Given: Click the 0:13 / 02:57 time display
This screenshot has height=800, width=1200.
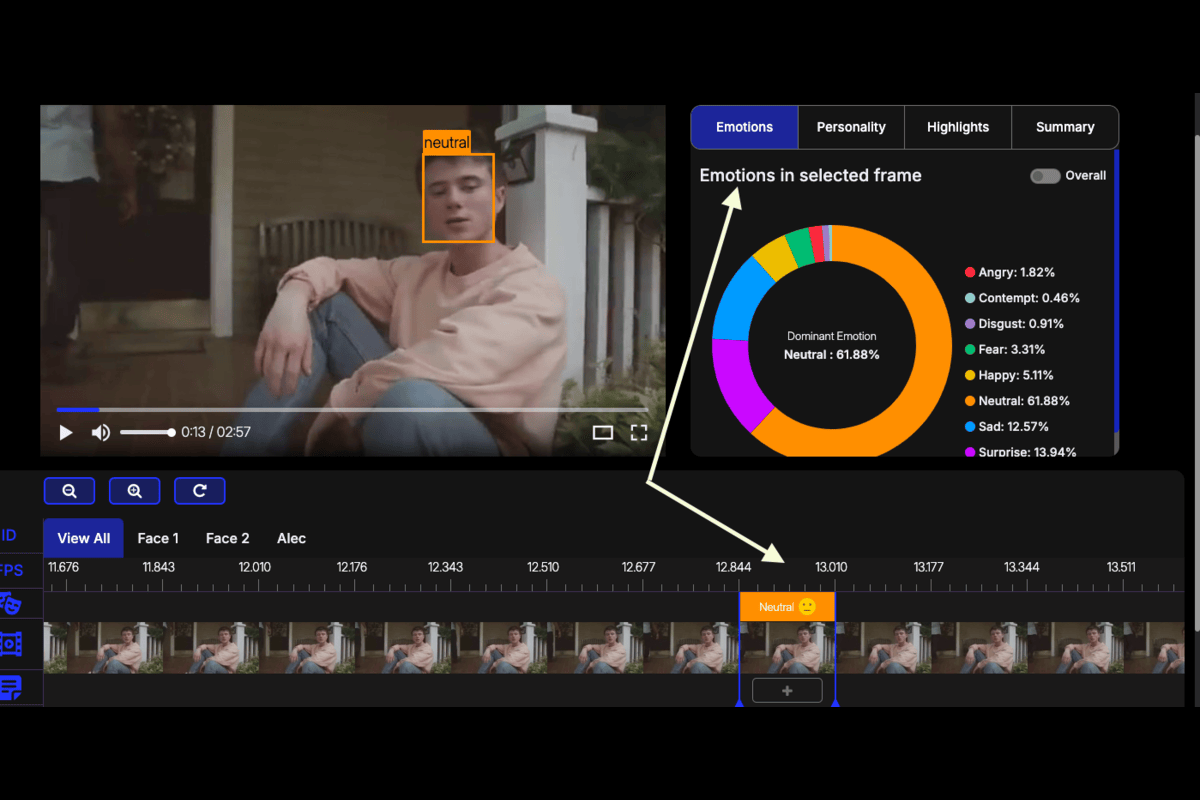Looking at the screenshot, I should tap(216, 433).
